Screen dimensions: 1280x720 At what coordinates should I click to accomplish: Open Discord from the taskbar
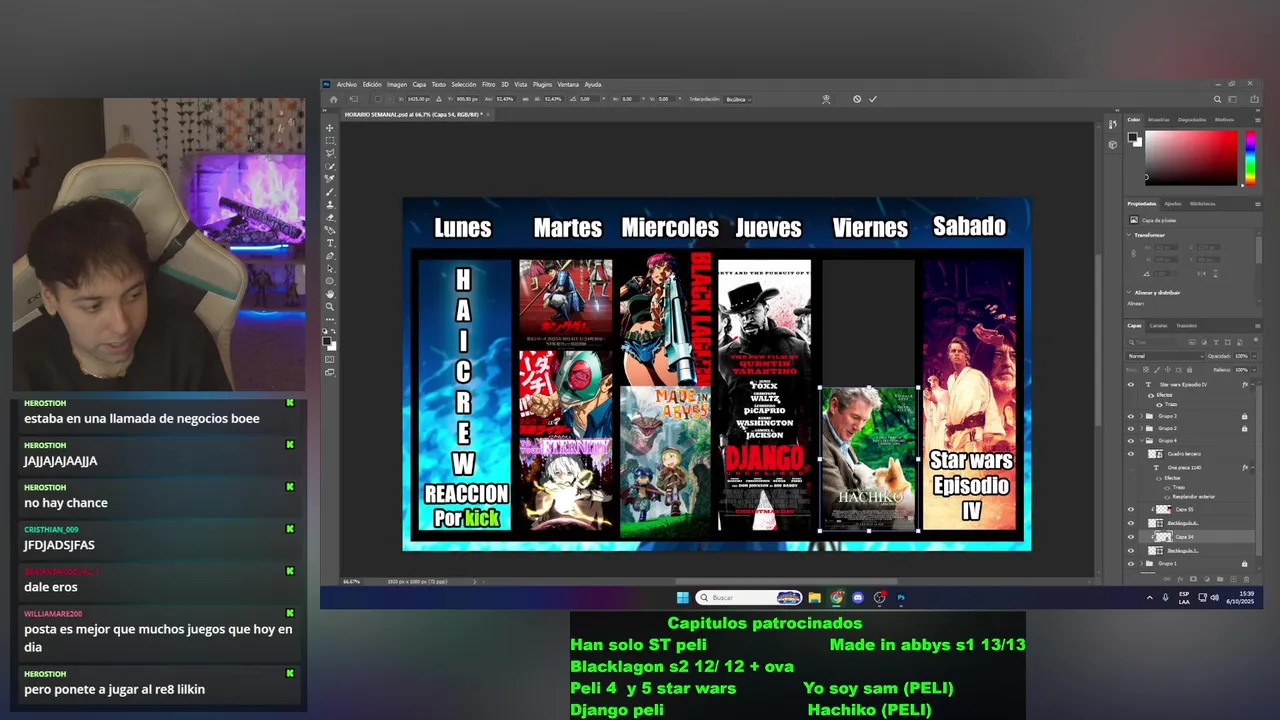tap(858, 597)
